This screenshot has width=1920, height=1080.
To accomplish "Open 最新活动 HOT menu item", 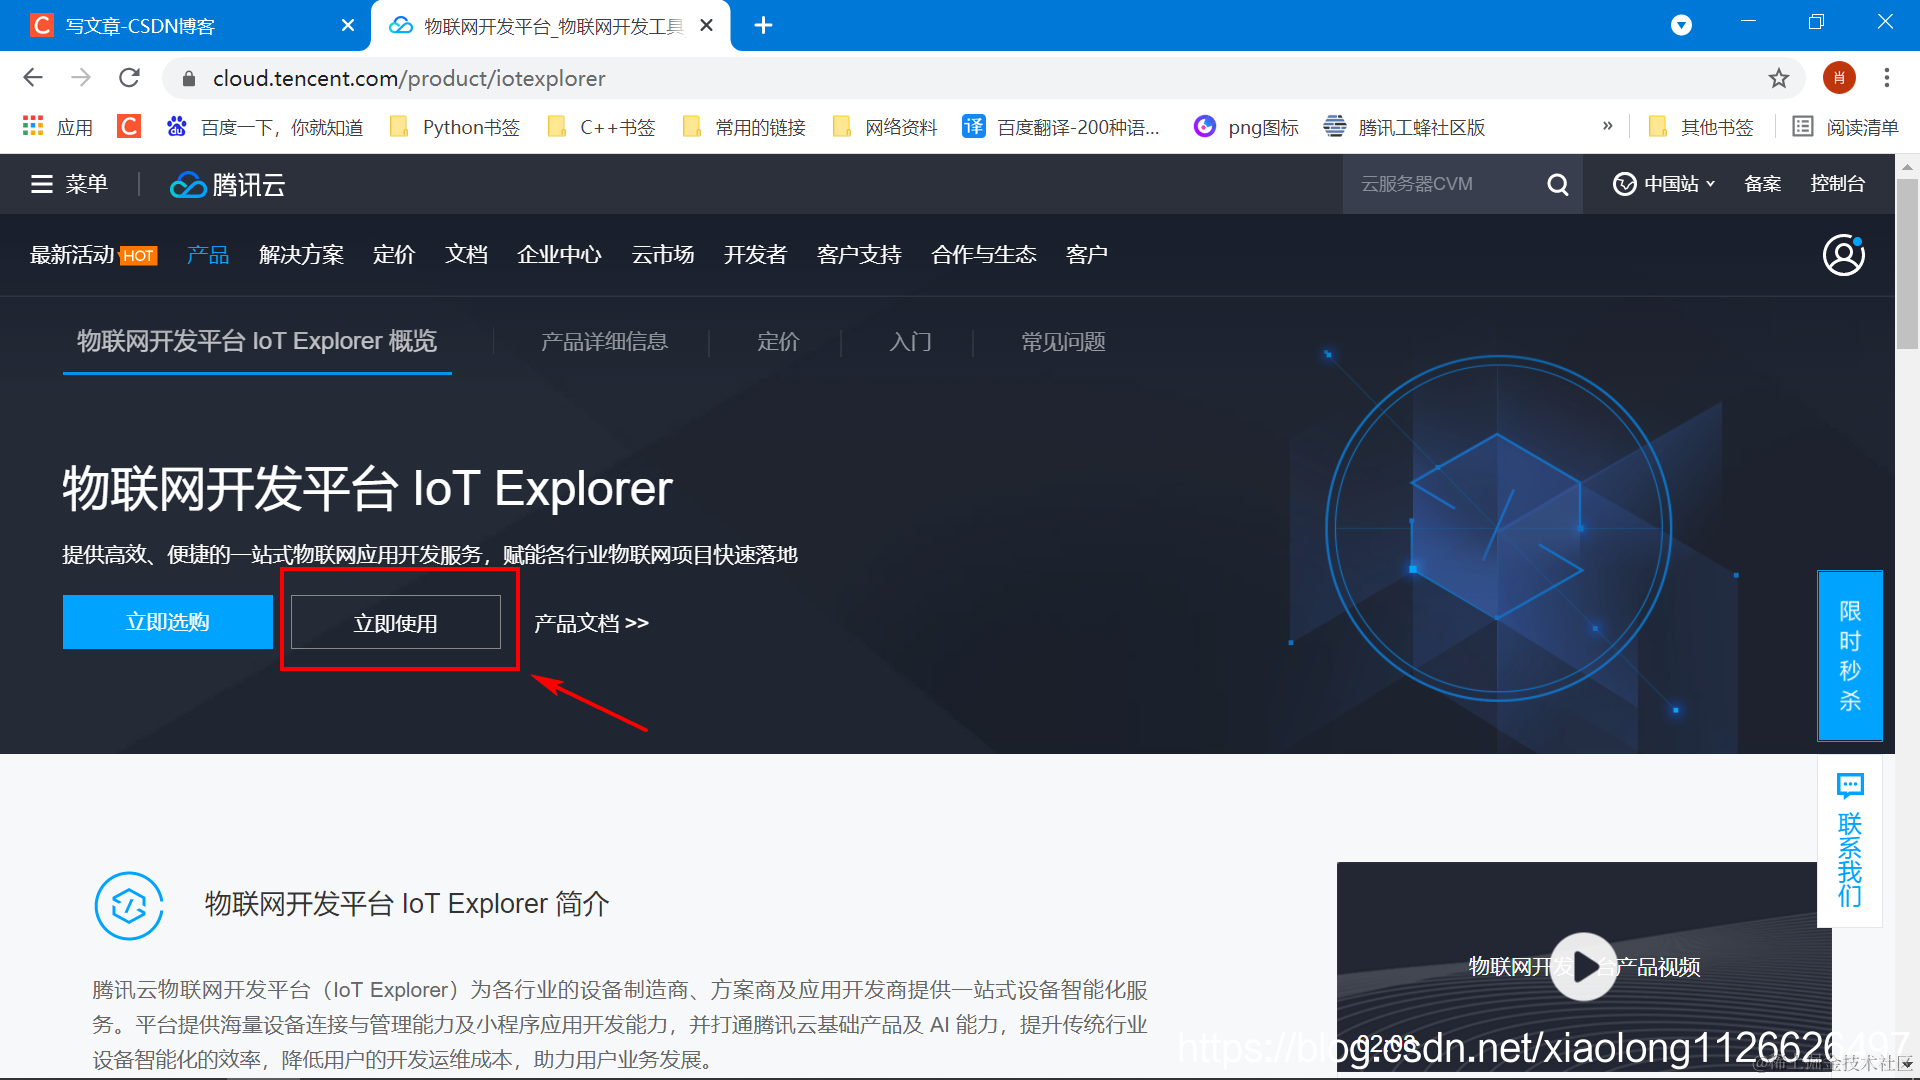I will (x=93, y=255).
